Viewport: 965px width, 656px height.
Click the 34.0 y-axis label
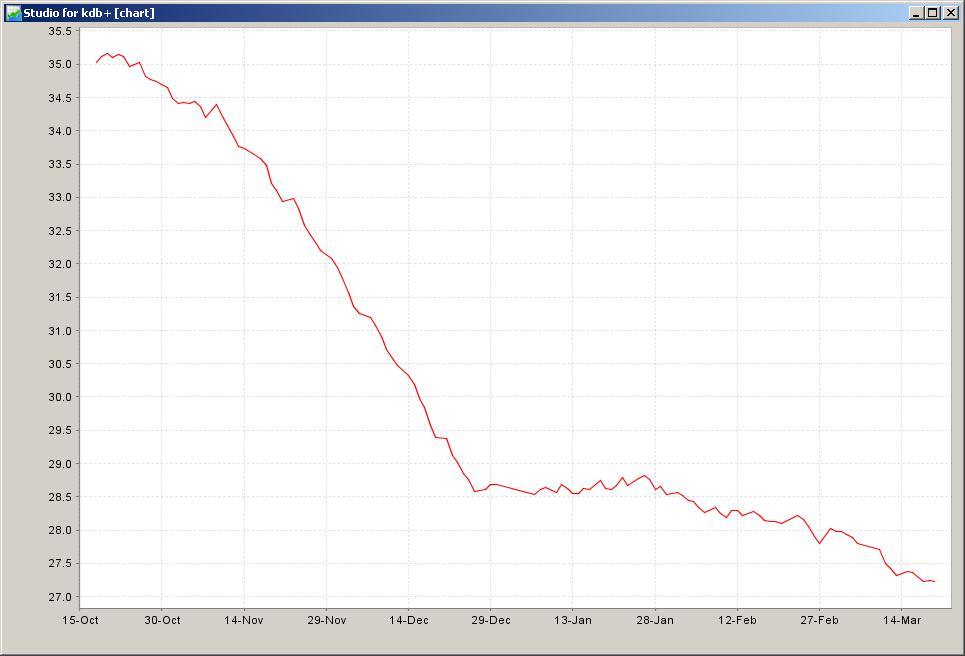click(60, 131)
